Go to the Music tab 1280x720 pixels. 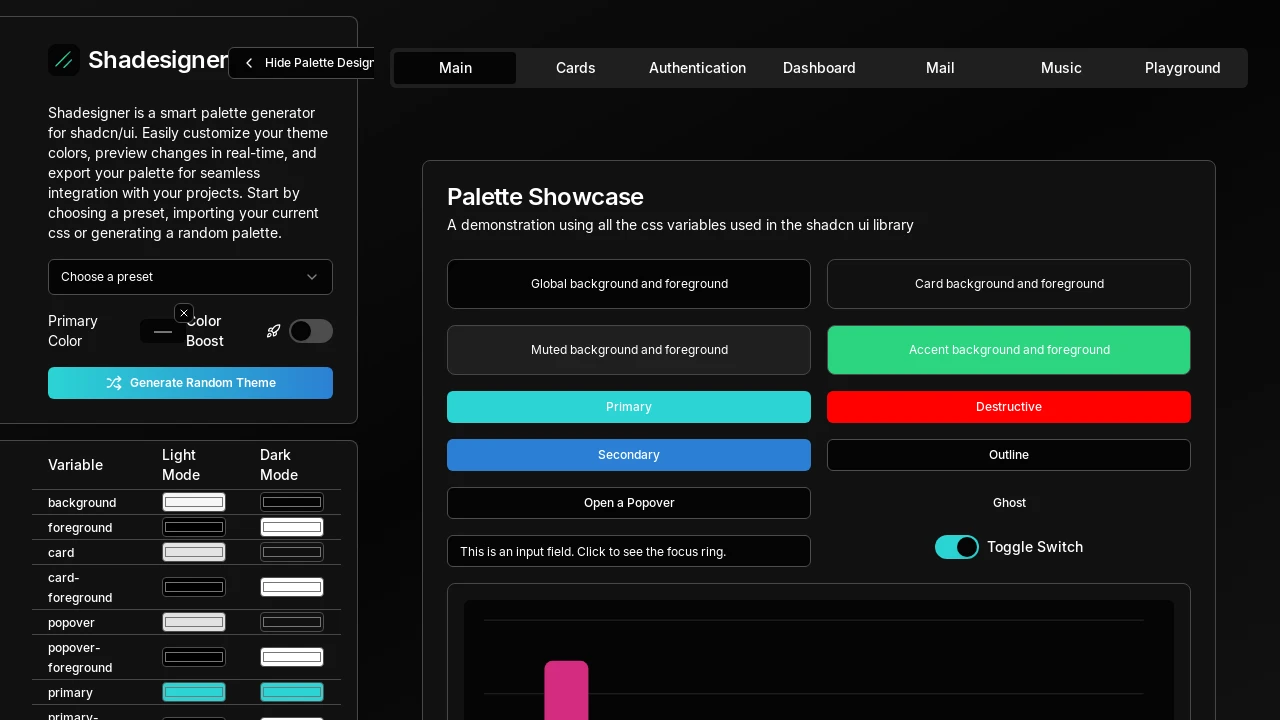coord(1061,68)
